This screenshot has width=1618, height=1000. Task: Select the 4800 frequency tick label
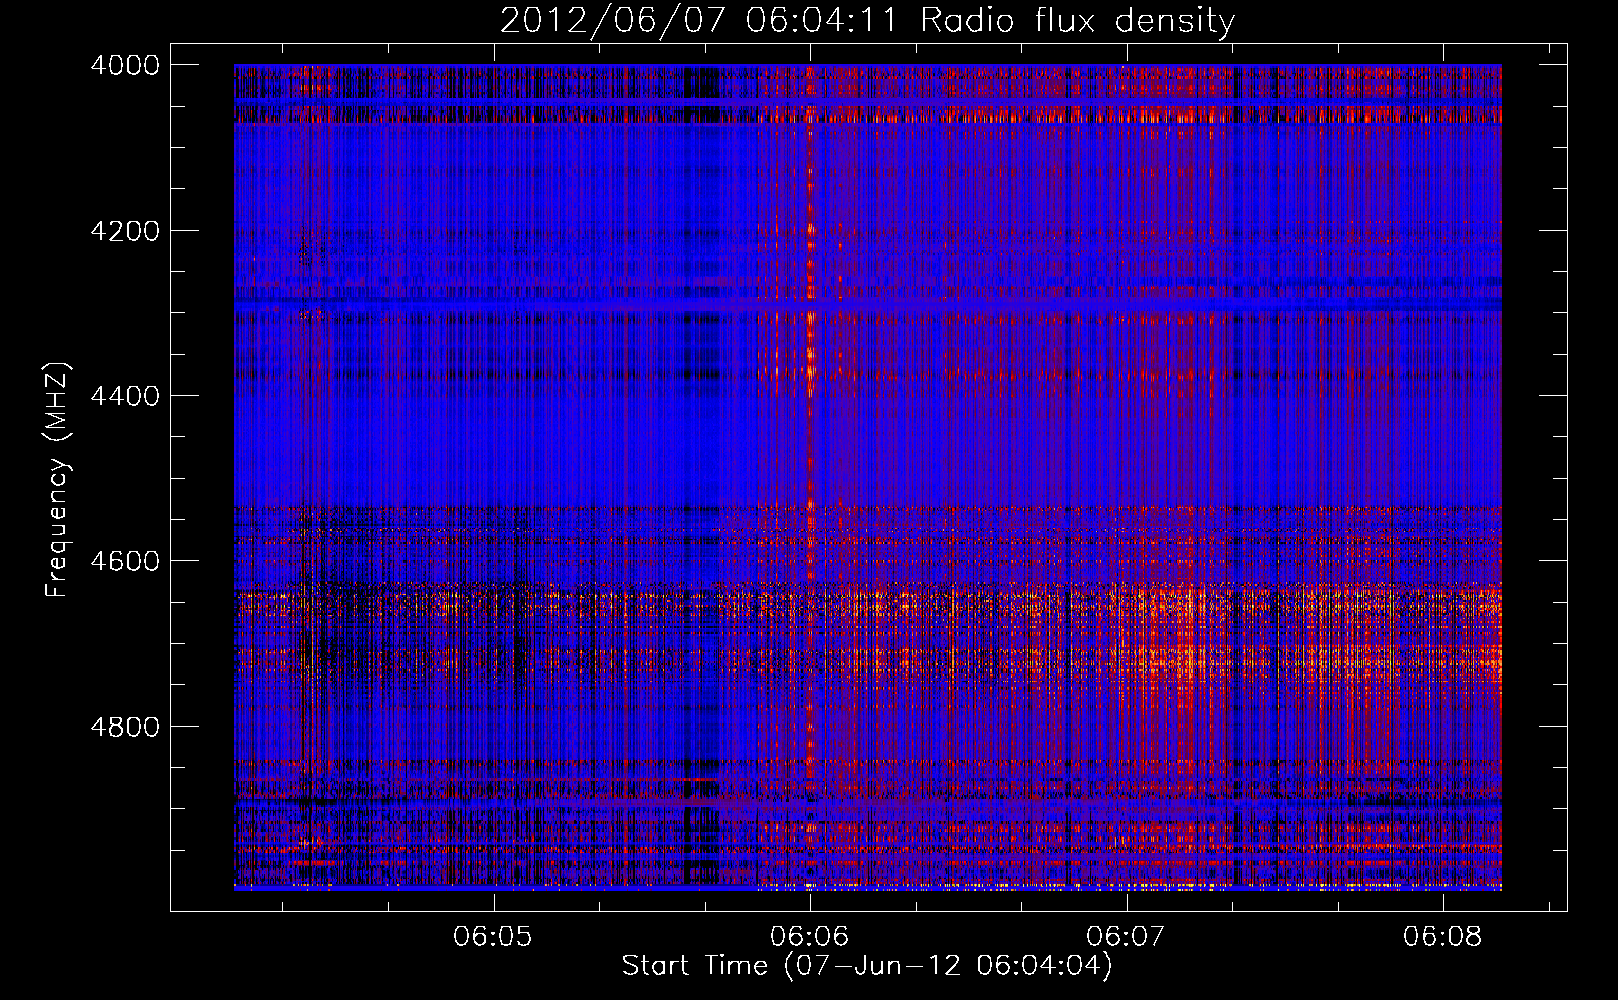125,726
